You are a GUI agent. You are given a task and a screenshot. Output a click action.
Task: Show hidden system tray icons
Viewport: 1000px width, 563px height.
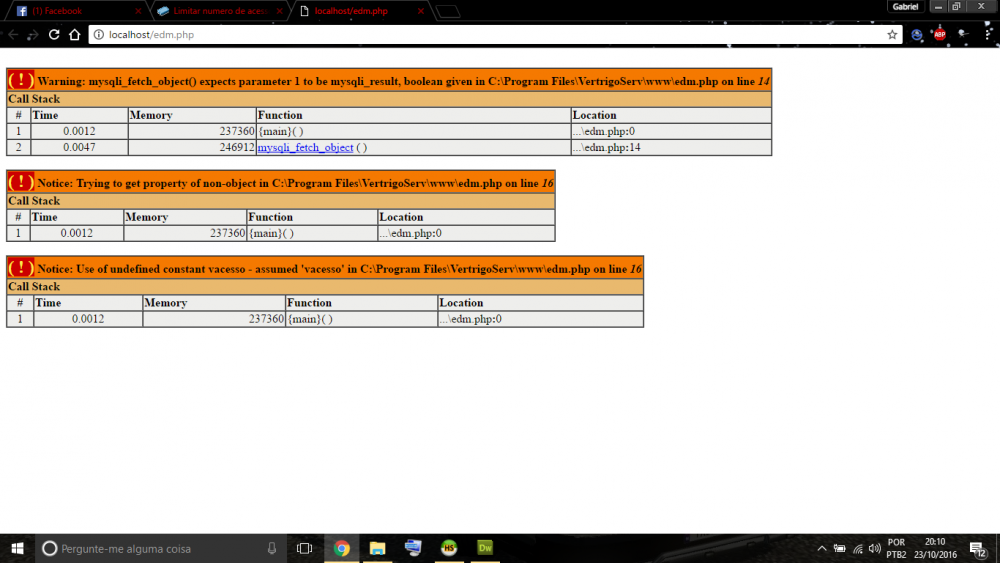[821, 548]
